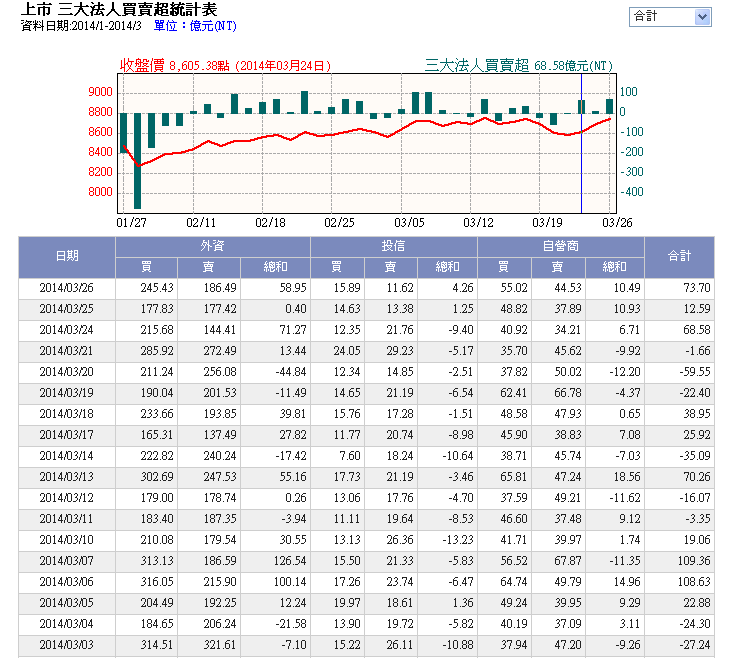Click the 外資 group header

pos(212,246)
